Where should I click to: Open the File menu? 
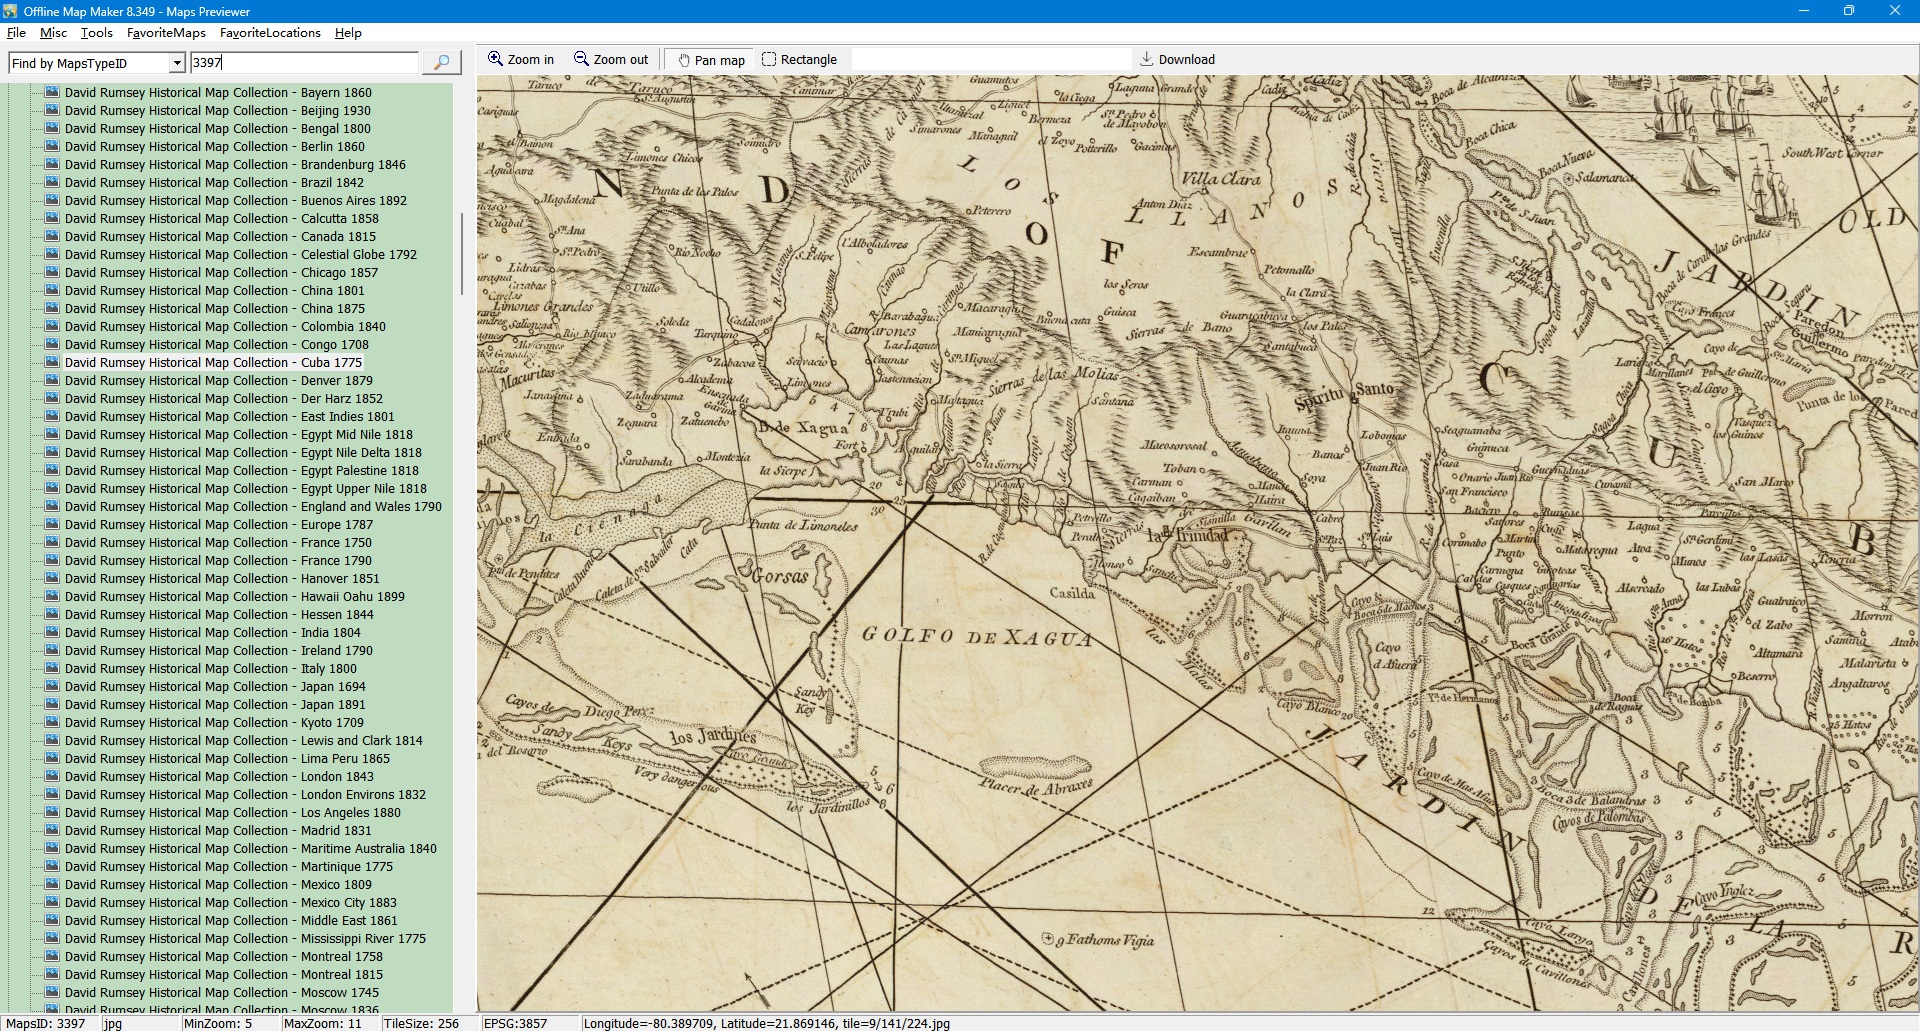(x=16, y=33)
